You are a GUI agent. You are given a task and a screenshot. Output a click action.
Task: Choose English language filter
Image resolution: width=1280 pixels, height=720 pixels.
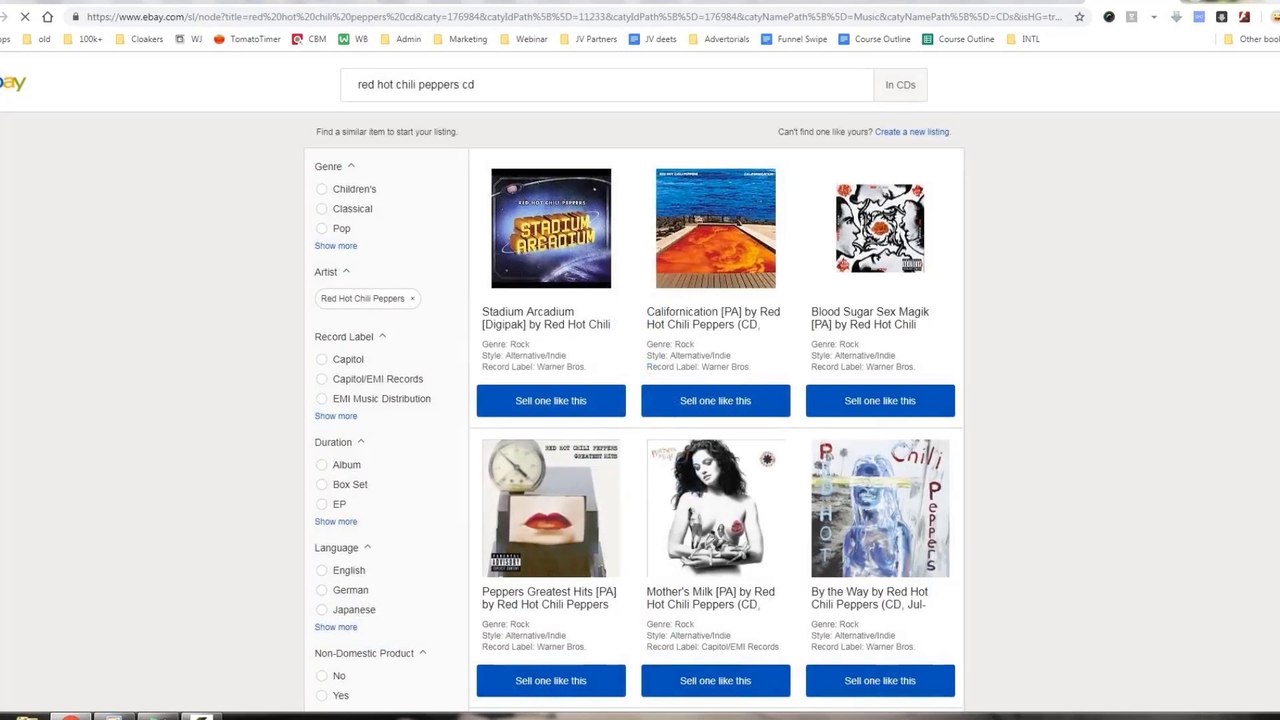tap(321, 570)
